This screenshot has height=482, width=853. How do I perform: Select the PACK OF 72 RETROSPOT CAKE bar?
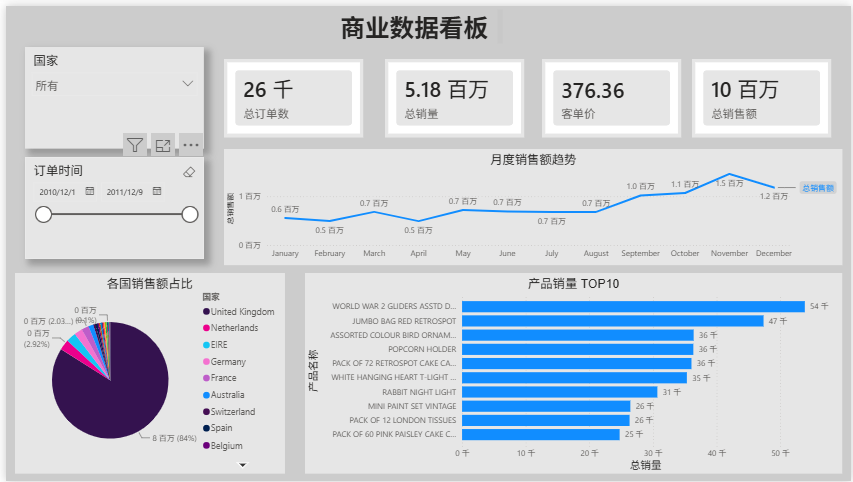577,363
